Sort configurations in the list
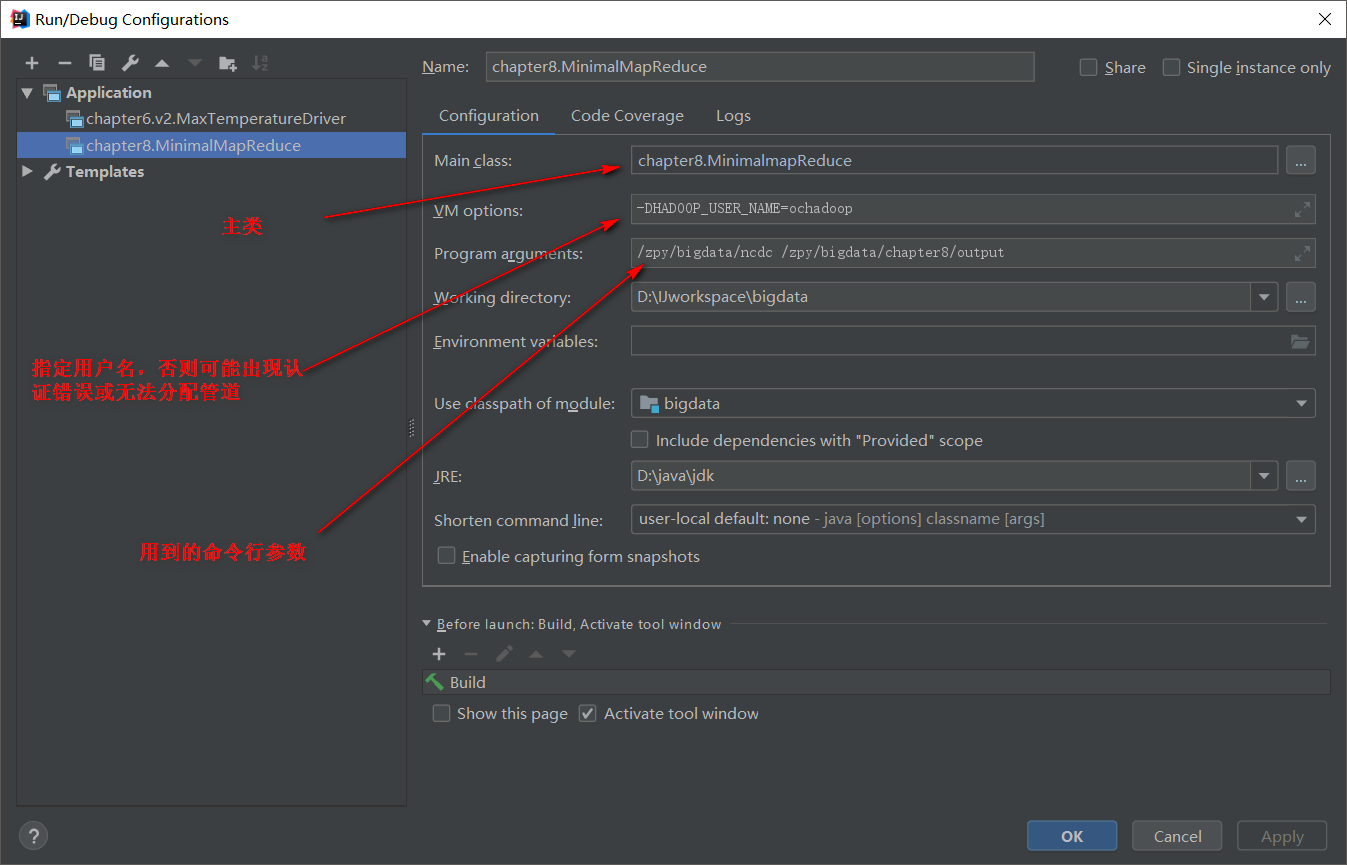 point(260,62)
